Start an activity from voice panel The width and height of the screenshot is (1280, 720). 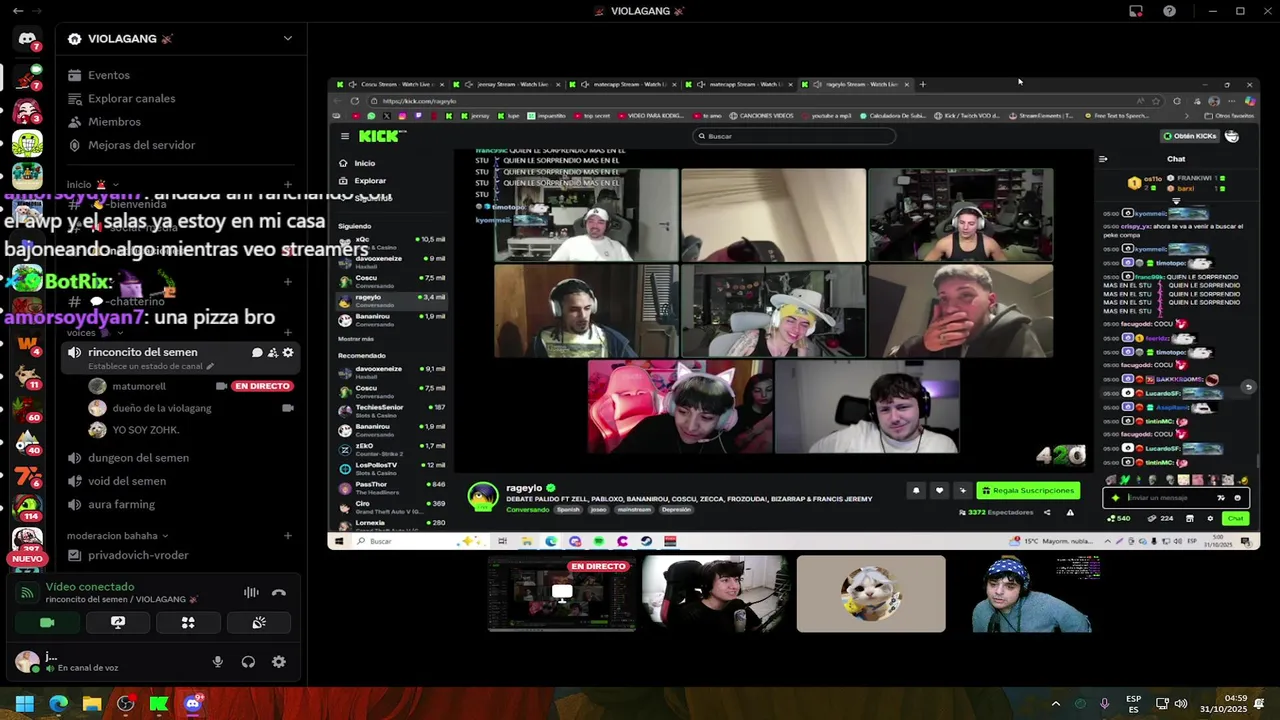point(188,622)
